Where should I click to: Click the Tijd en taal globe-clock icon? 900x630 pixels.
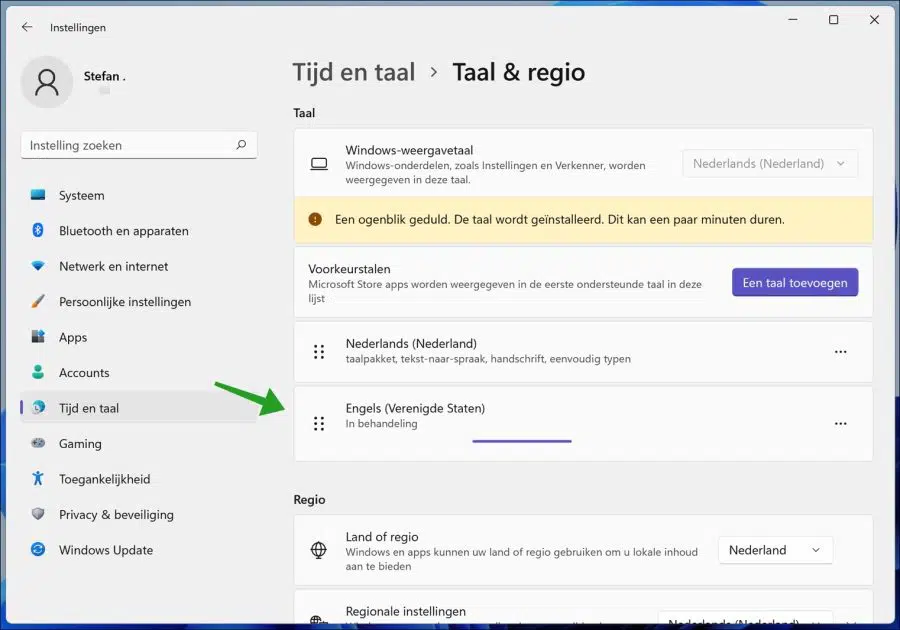click(38, 407)
